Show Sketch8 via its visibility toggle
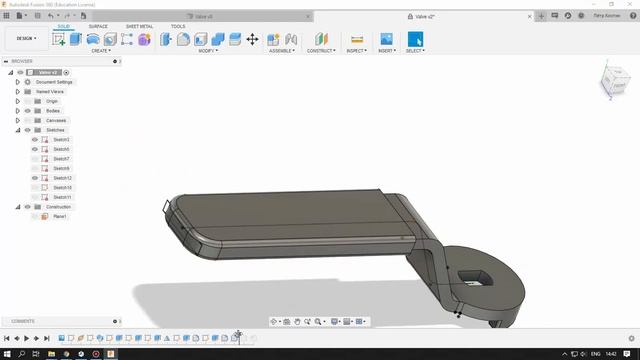 click(35, 169)
